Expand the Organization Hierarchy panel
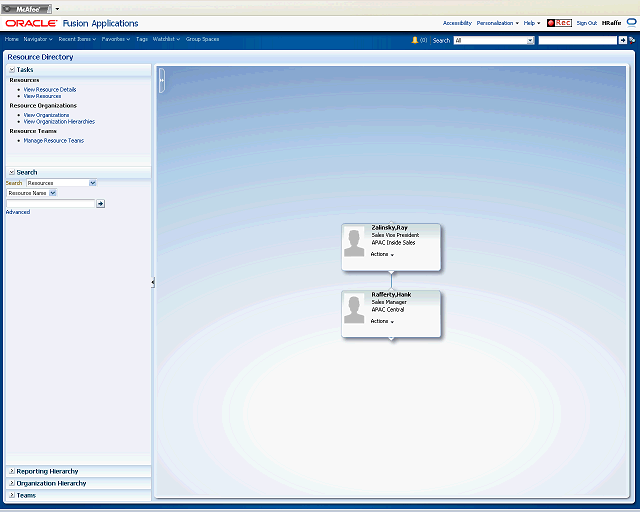Viewport: 640px width, 512px height. coord(12,483)
